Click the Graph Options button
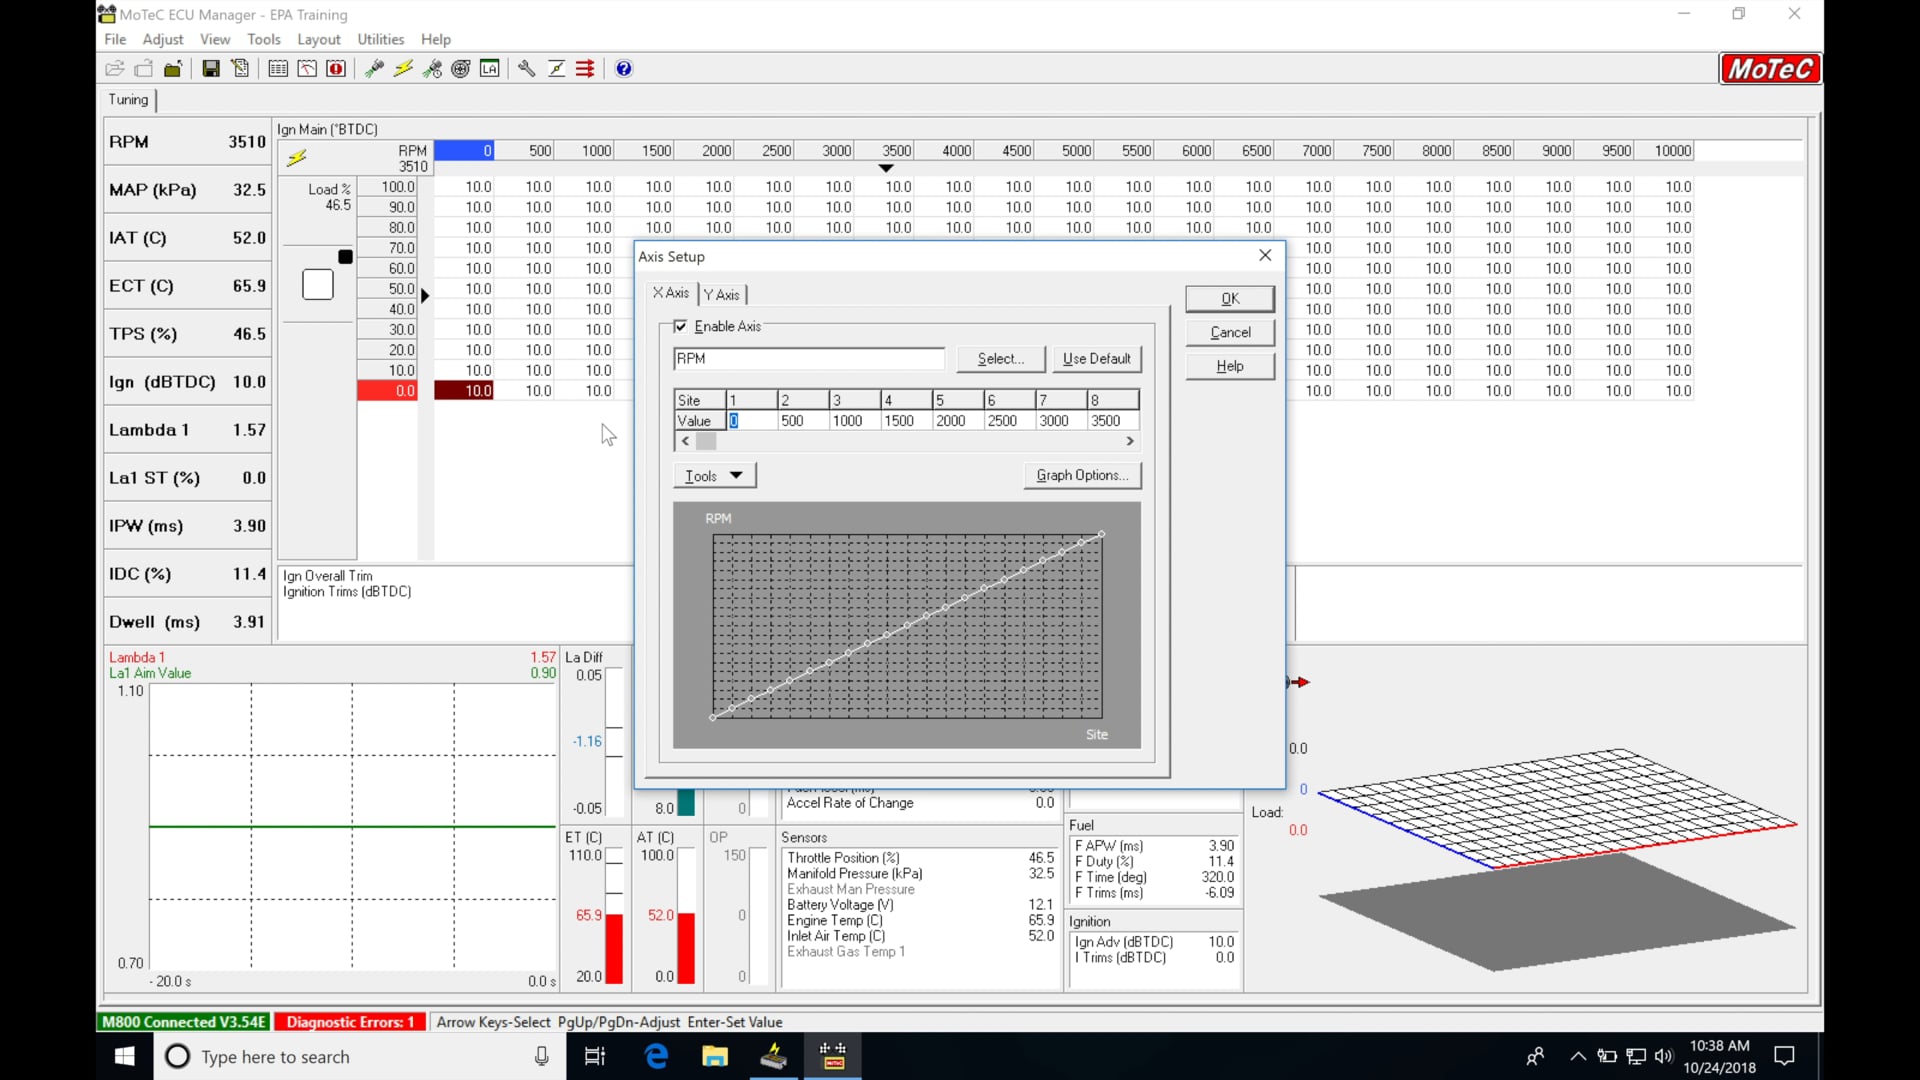Screen dimensions: 1920x1080 pyautogui.click(x=1083, y=475)
